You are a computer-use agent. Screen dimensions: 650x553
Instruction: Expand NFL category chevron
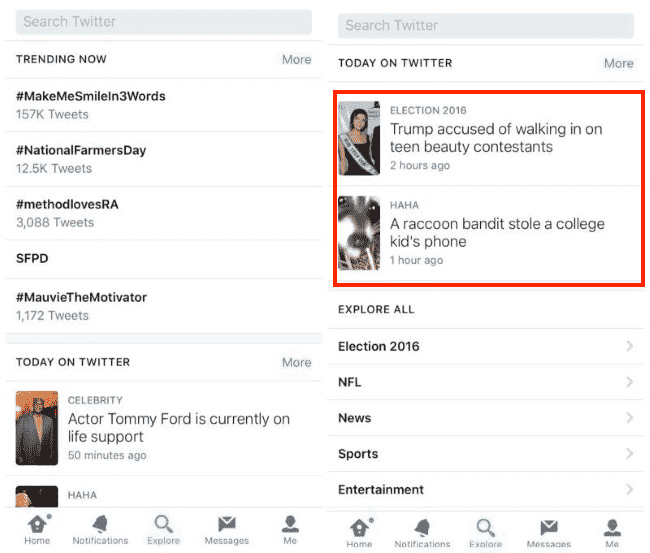630,382
